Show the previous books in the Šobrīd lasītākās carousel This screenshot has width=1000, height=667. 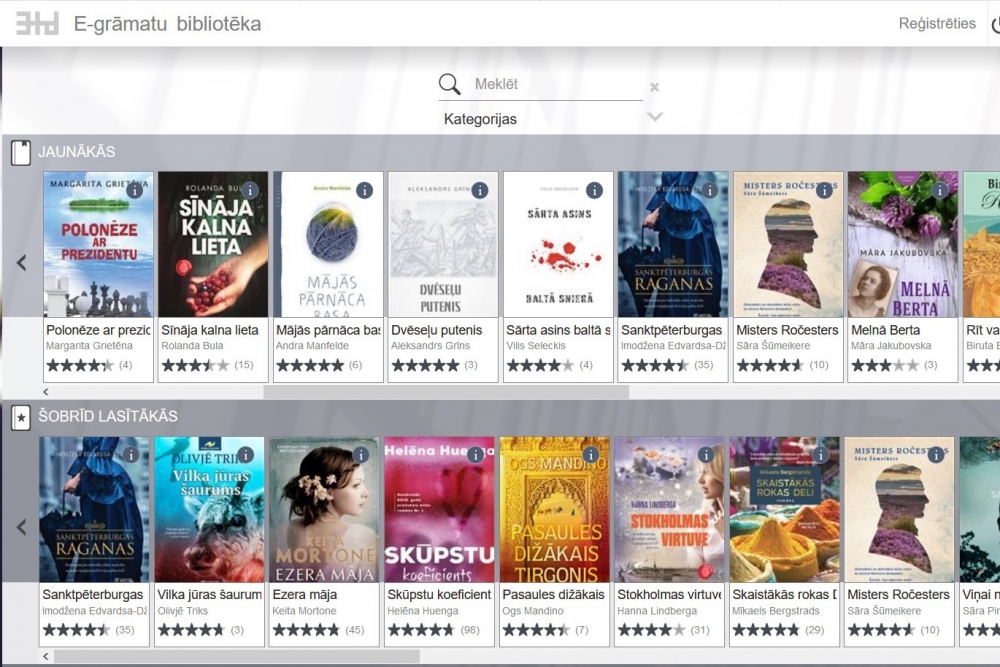(22, 527)
